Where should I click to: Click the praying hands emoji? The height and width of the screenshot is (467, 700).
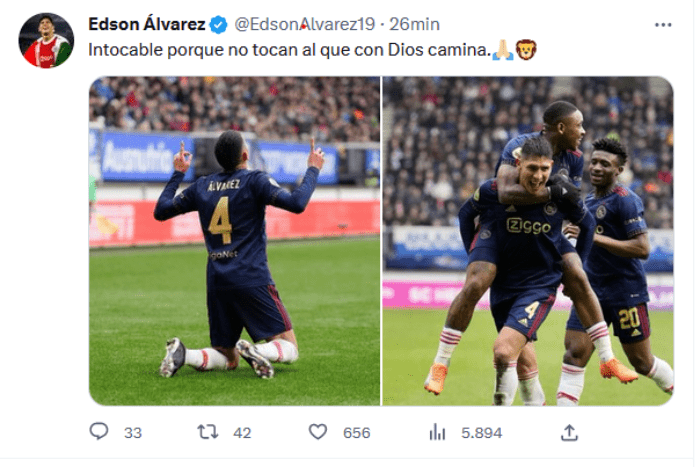(x=503, y=50)
